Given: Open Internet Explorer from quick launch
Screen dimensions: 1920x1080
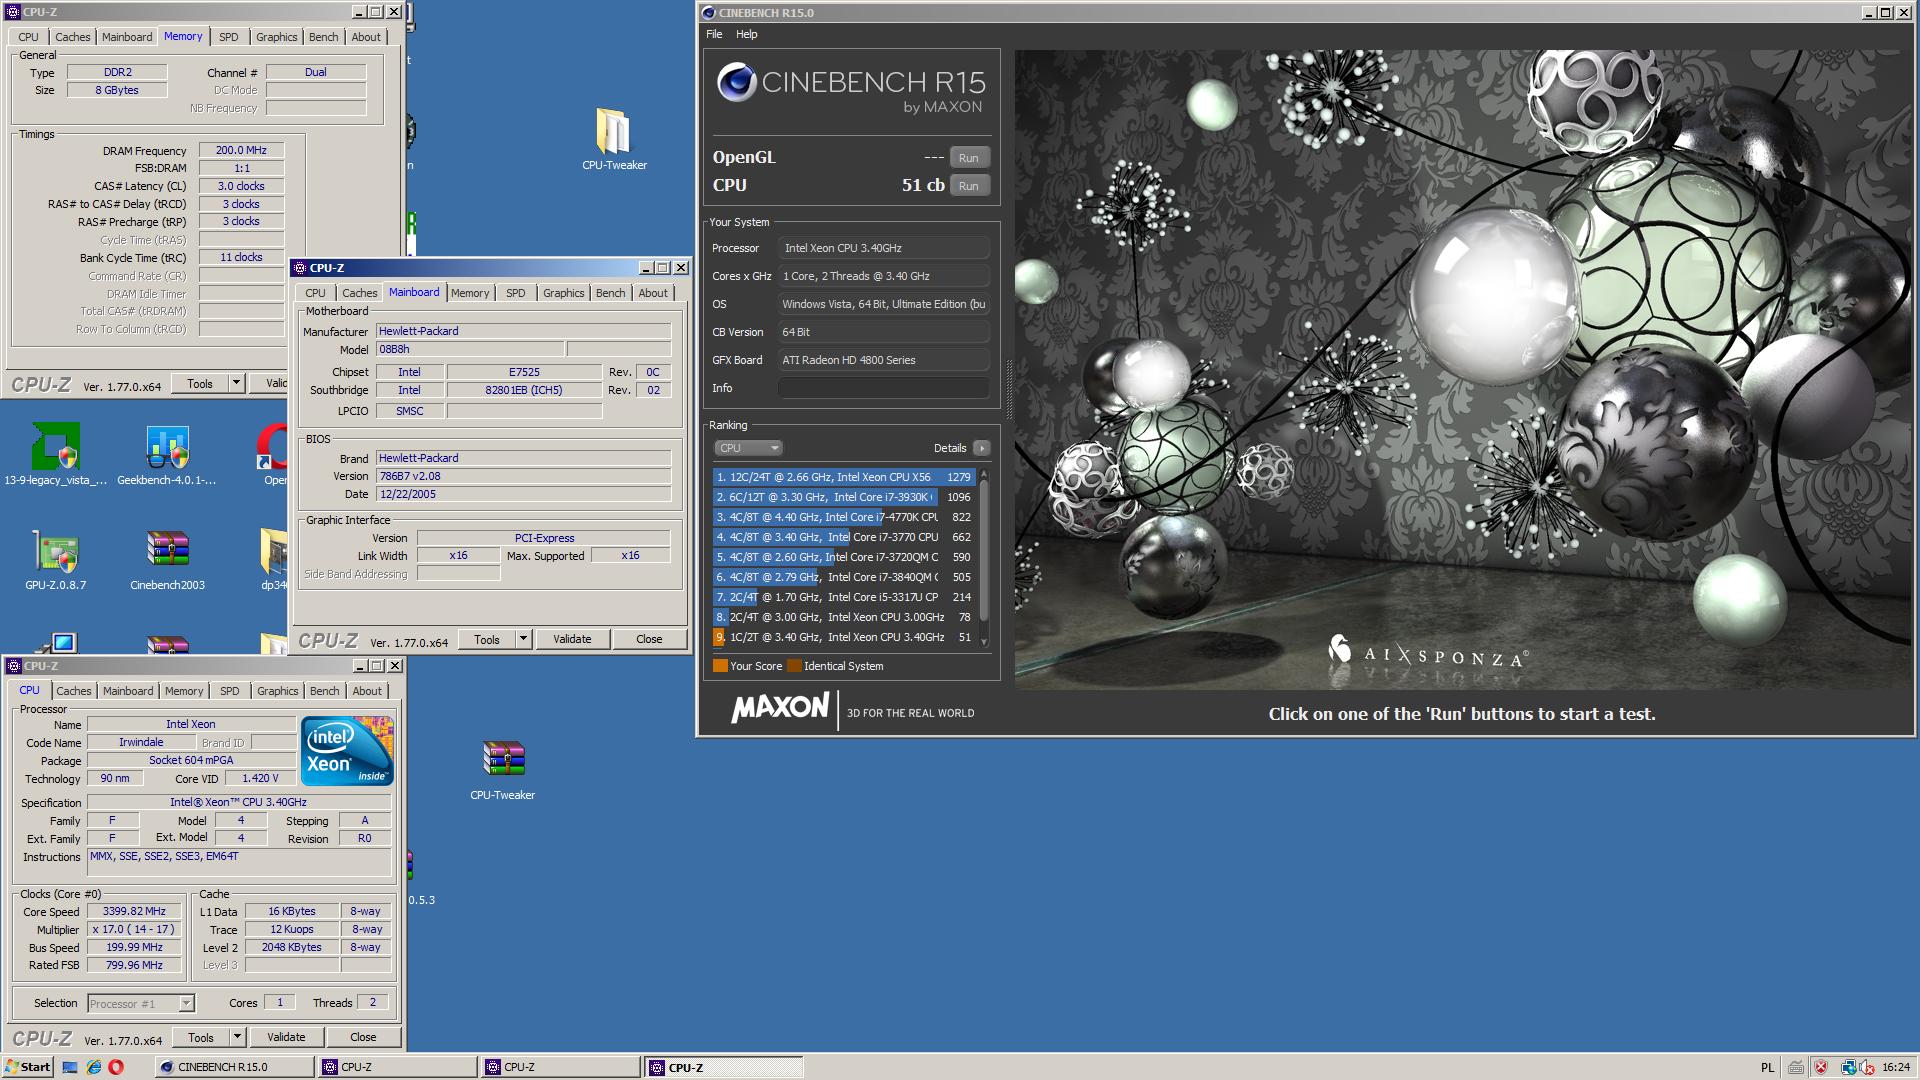Looking at the screenshot, I should click(93, 1067).
